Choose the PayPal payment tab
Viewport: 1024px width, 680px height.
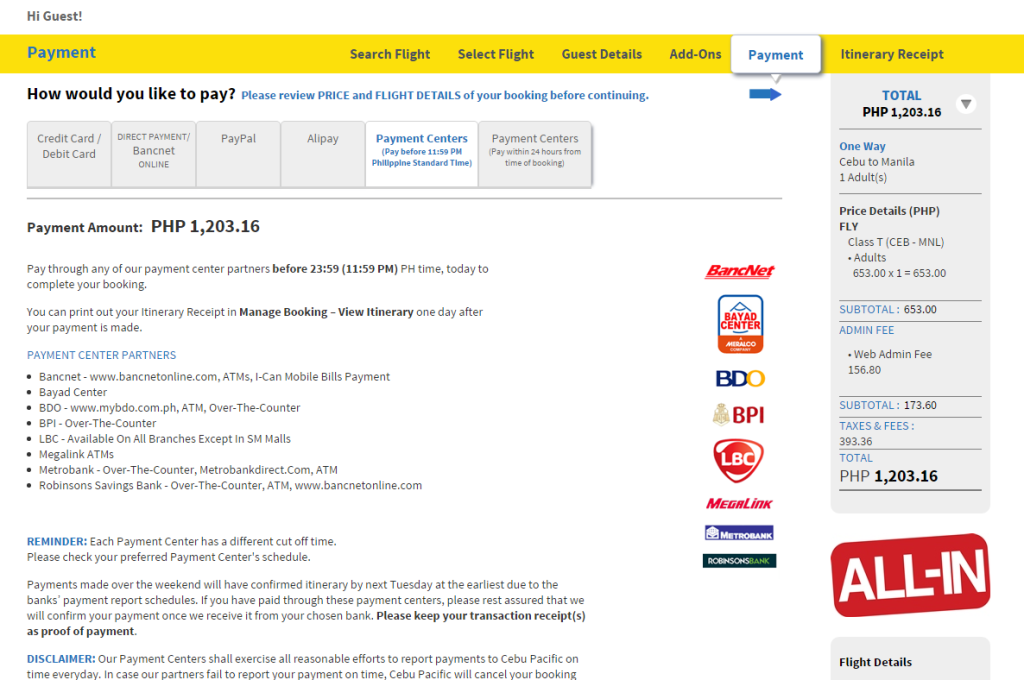[238, 154]
